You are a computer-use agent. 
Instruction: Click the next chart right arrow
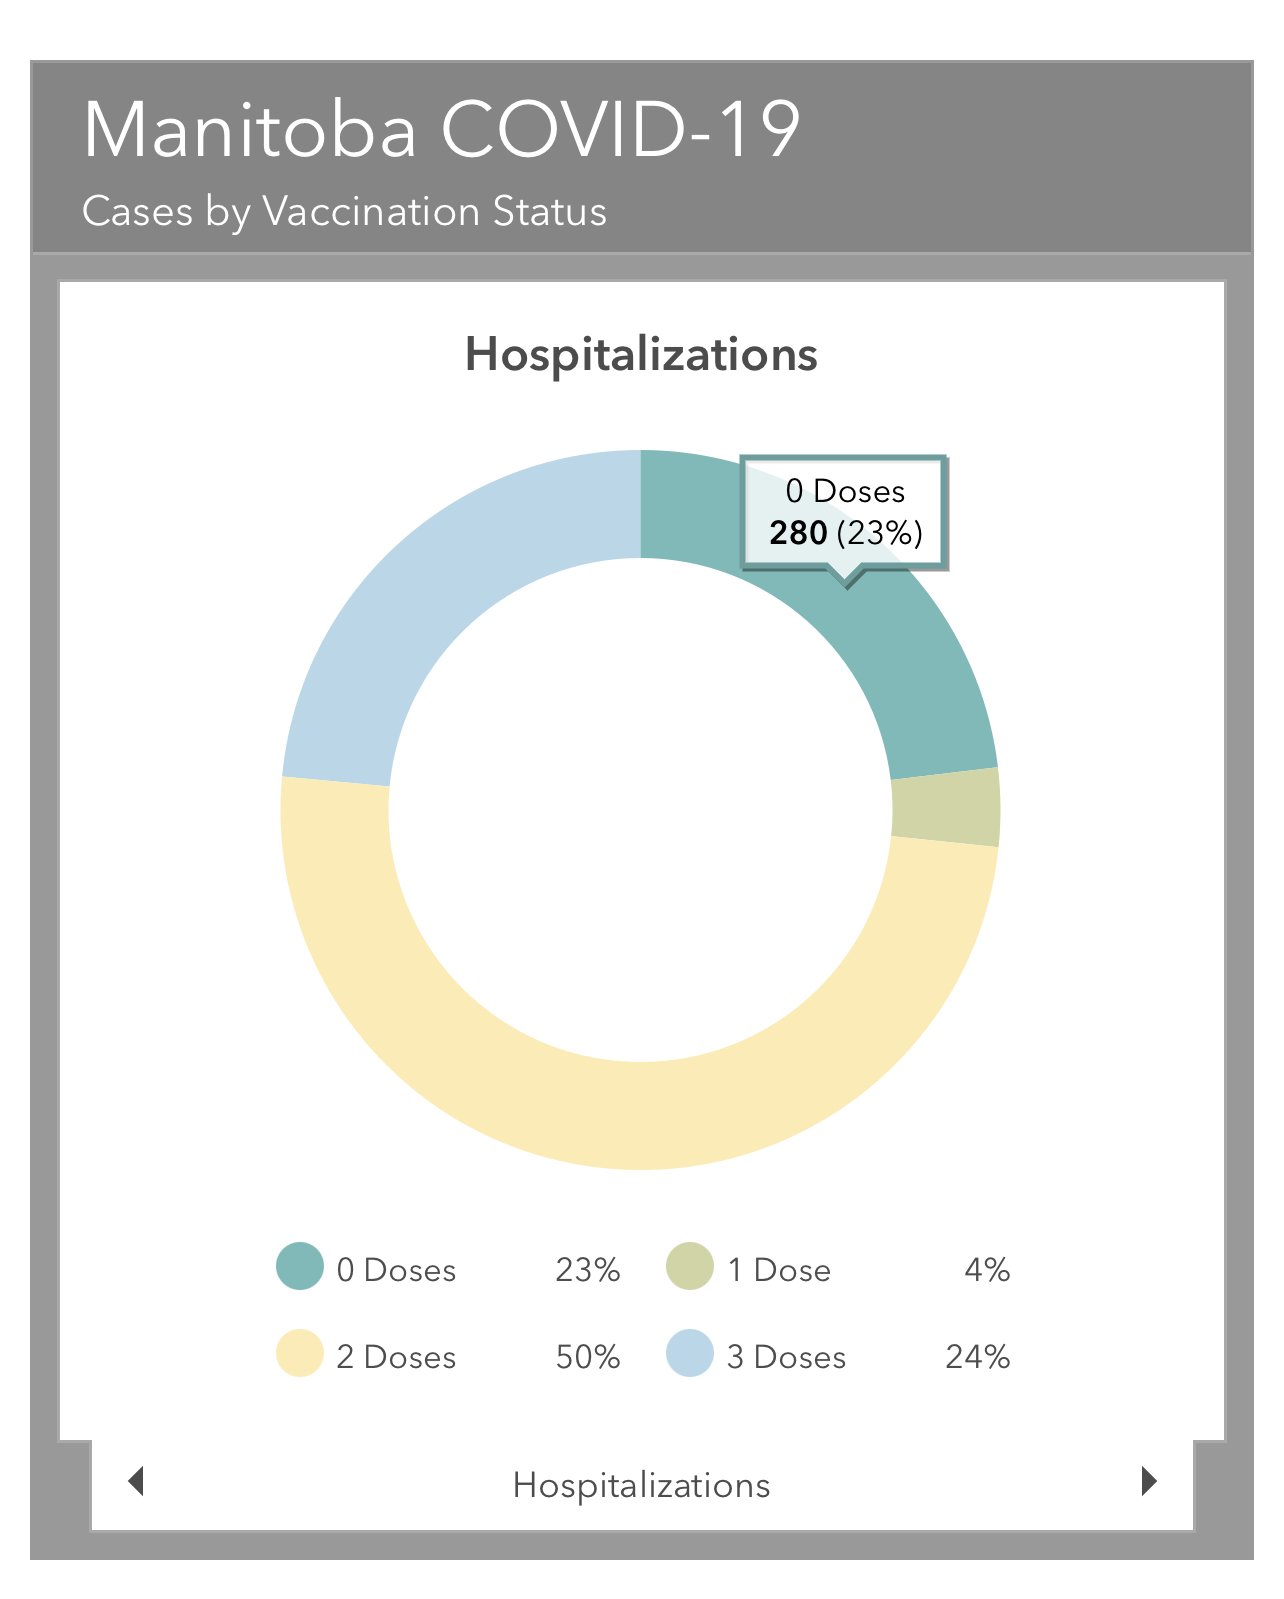coord(1149,1481)
